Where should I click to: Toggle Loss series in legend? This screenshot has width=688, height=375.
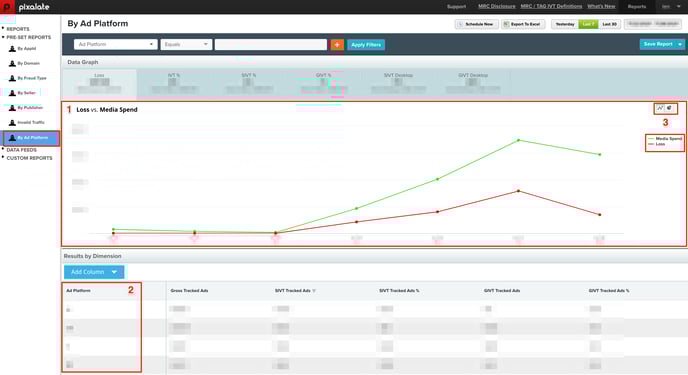(656, 144)
